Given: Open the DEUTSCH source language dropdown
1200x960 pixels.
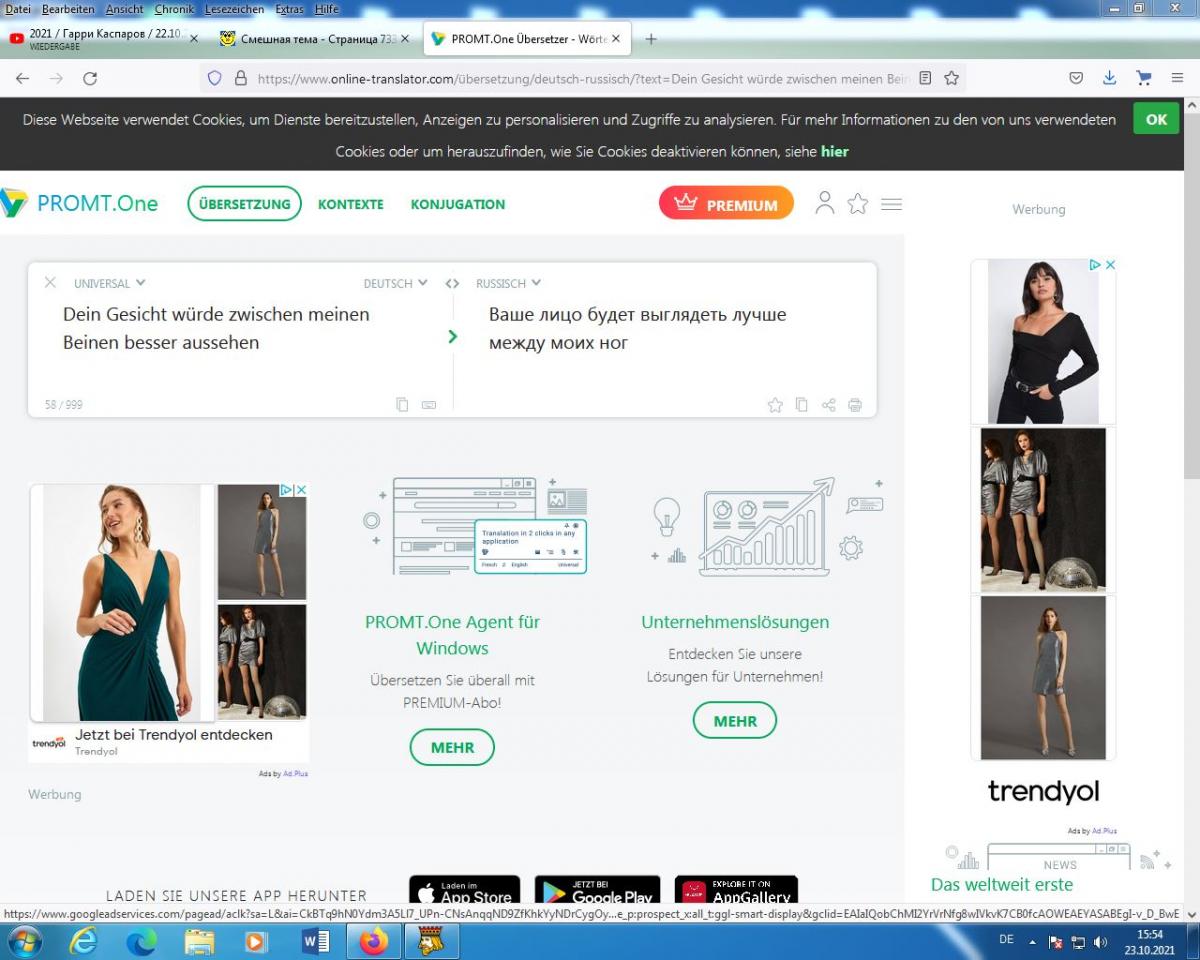Looking at the screenshot, I should click(x=395, y=283).
